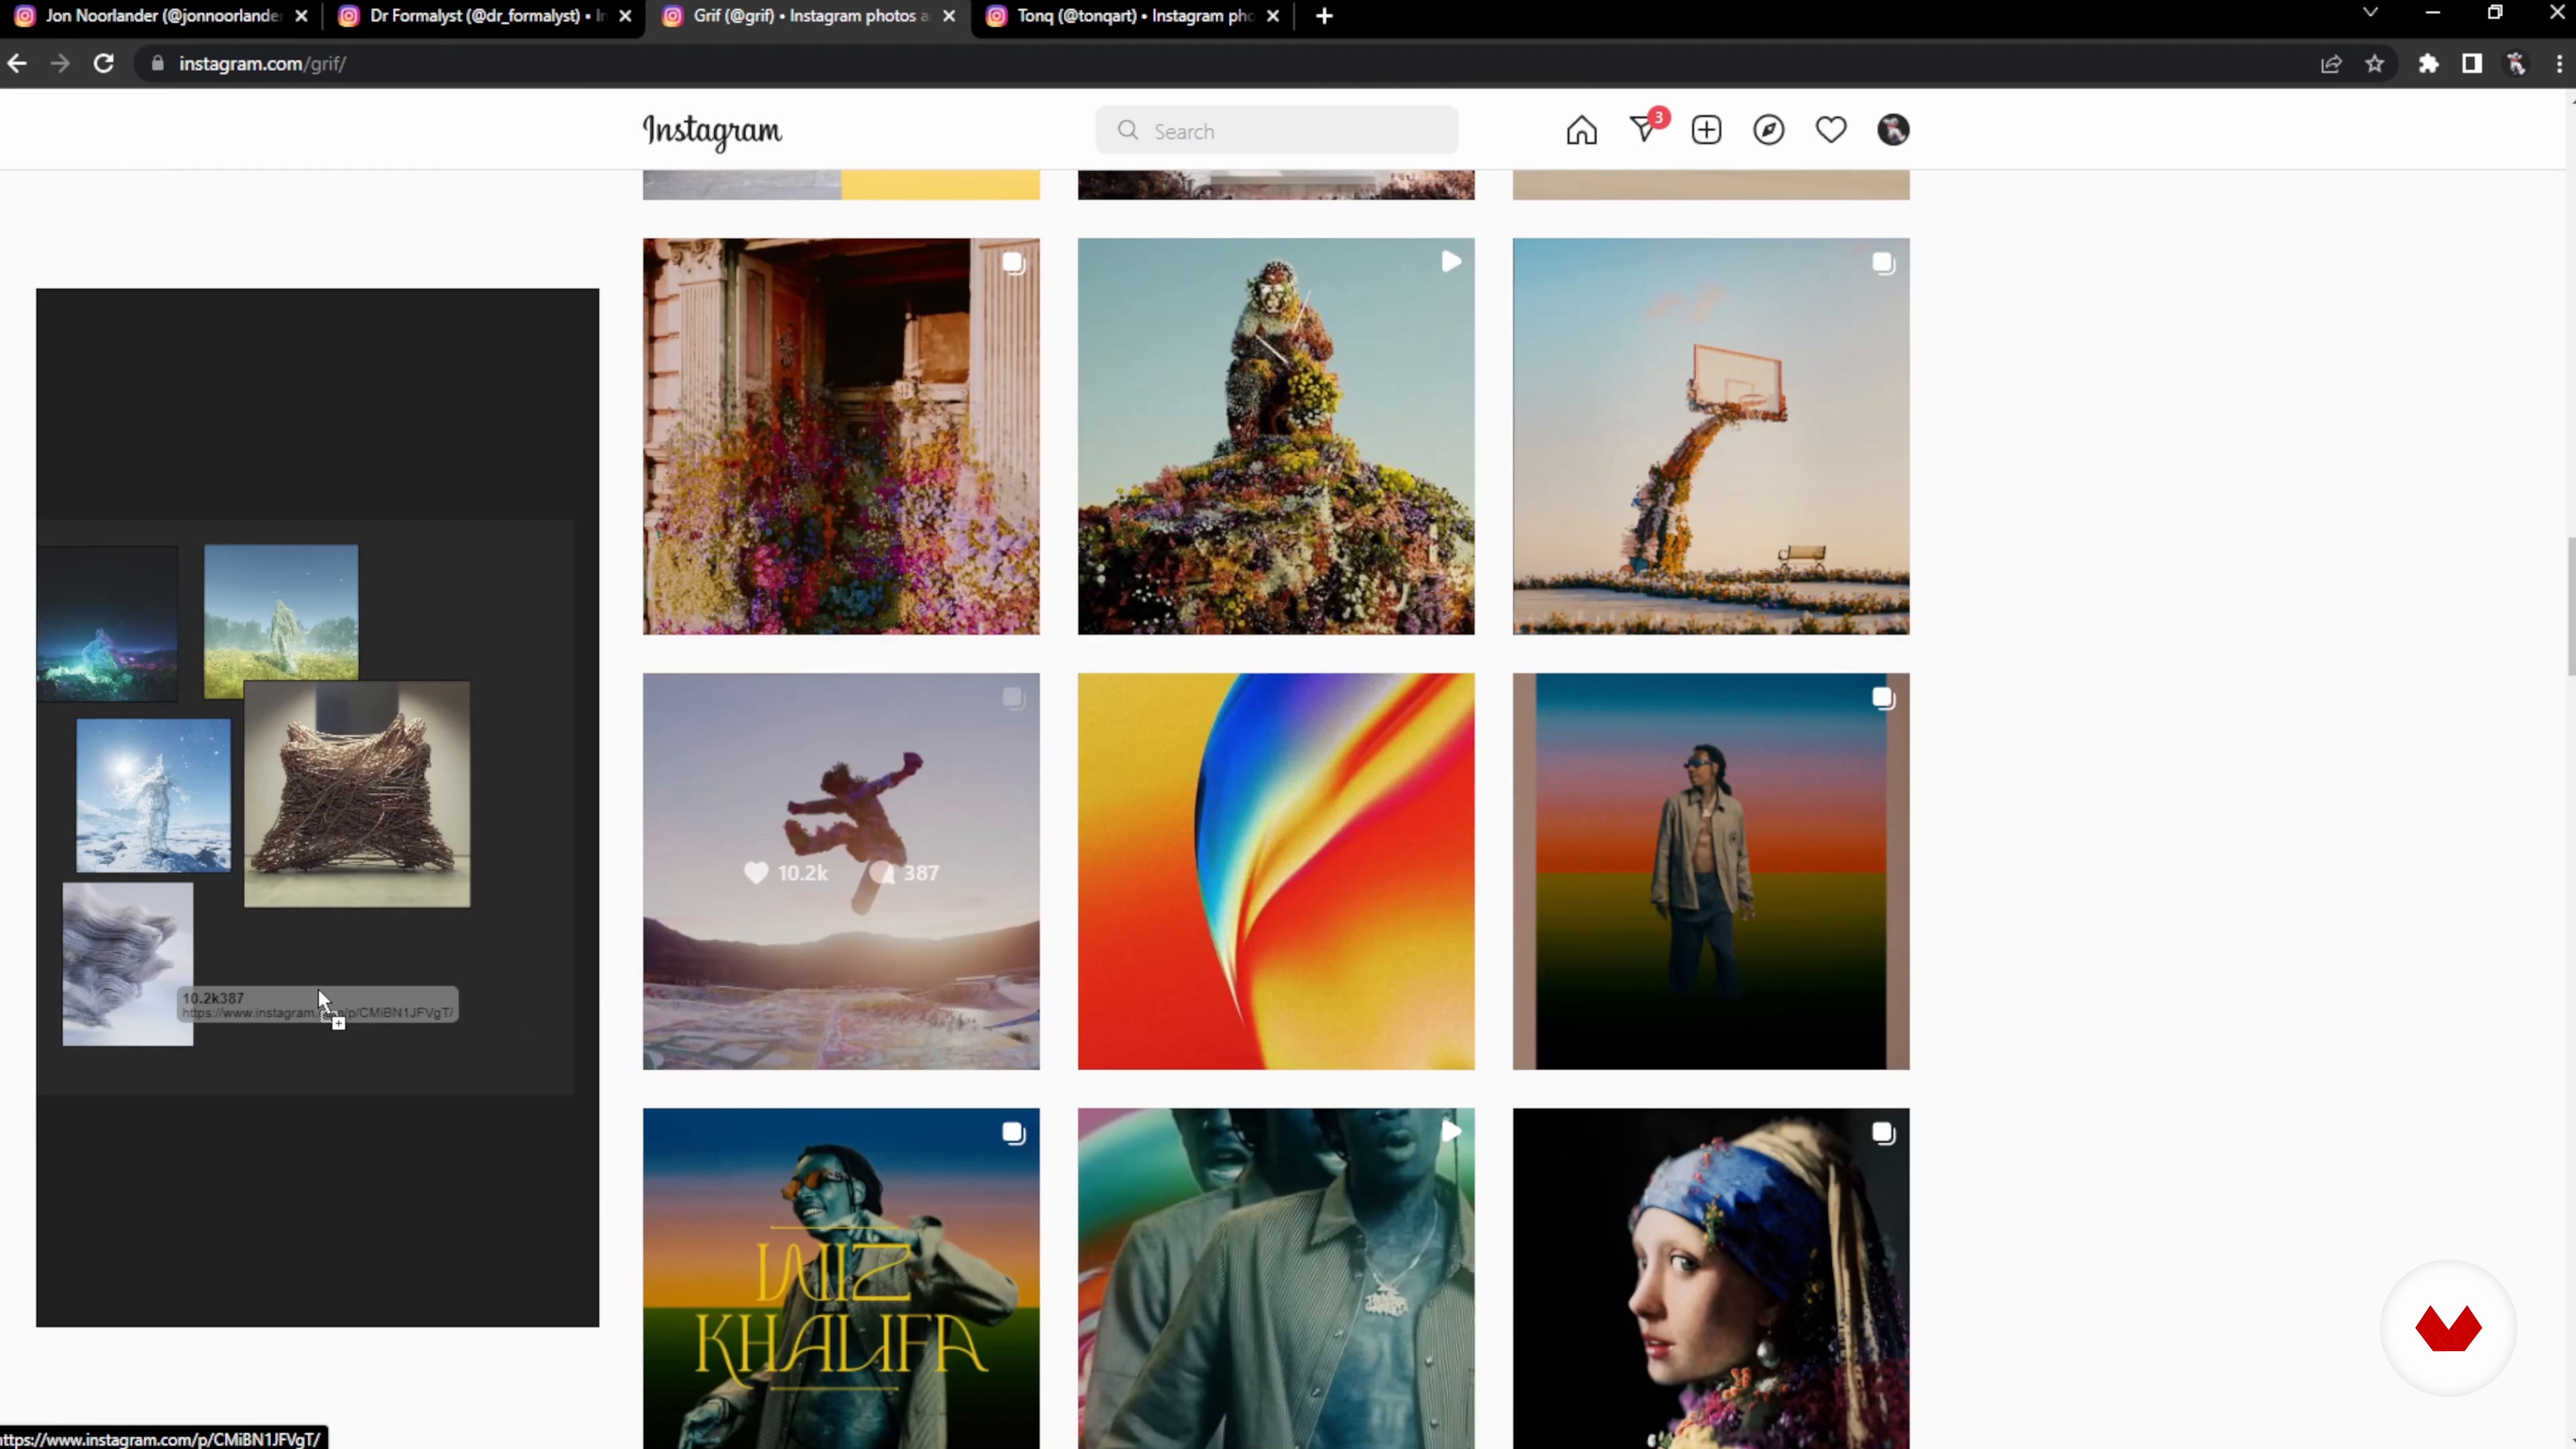Select the woven twig sculpture reference image
This screenshot has width=2576, height=1449.
357,795
